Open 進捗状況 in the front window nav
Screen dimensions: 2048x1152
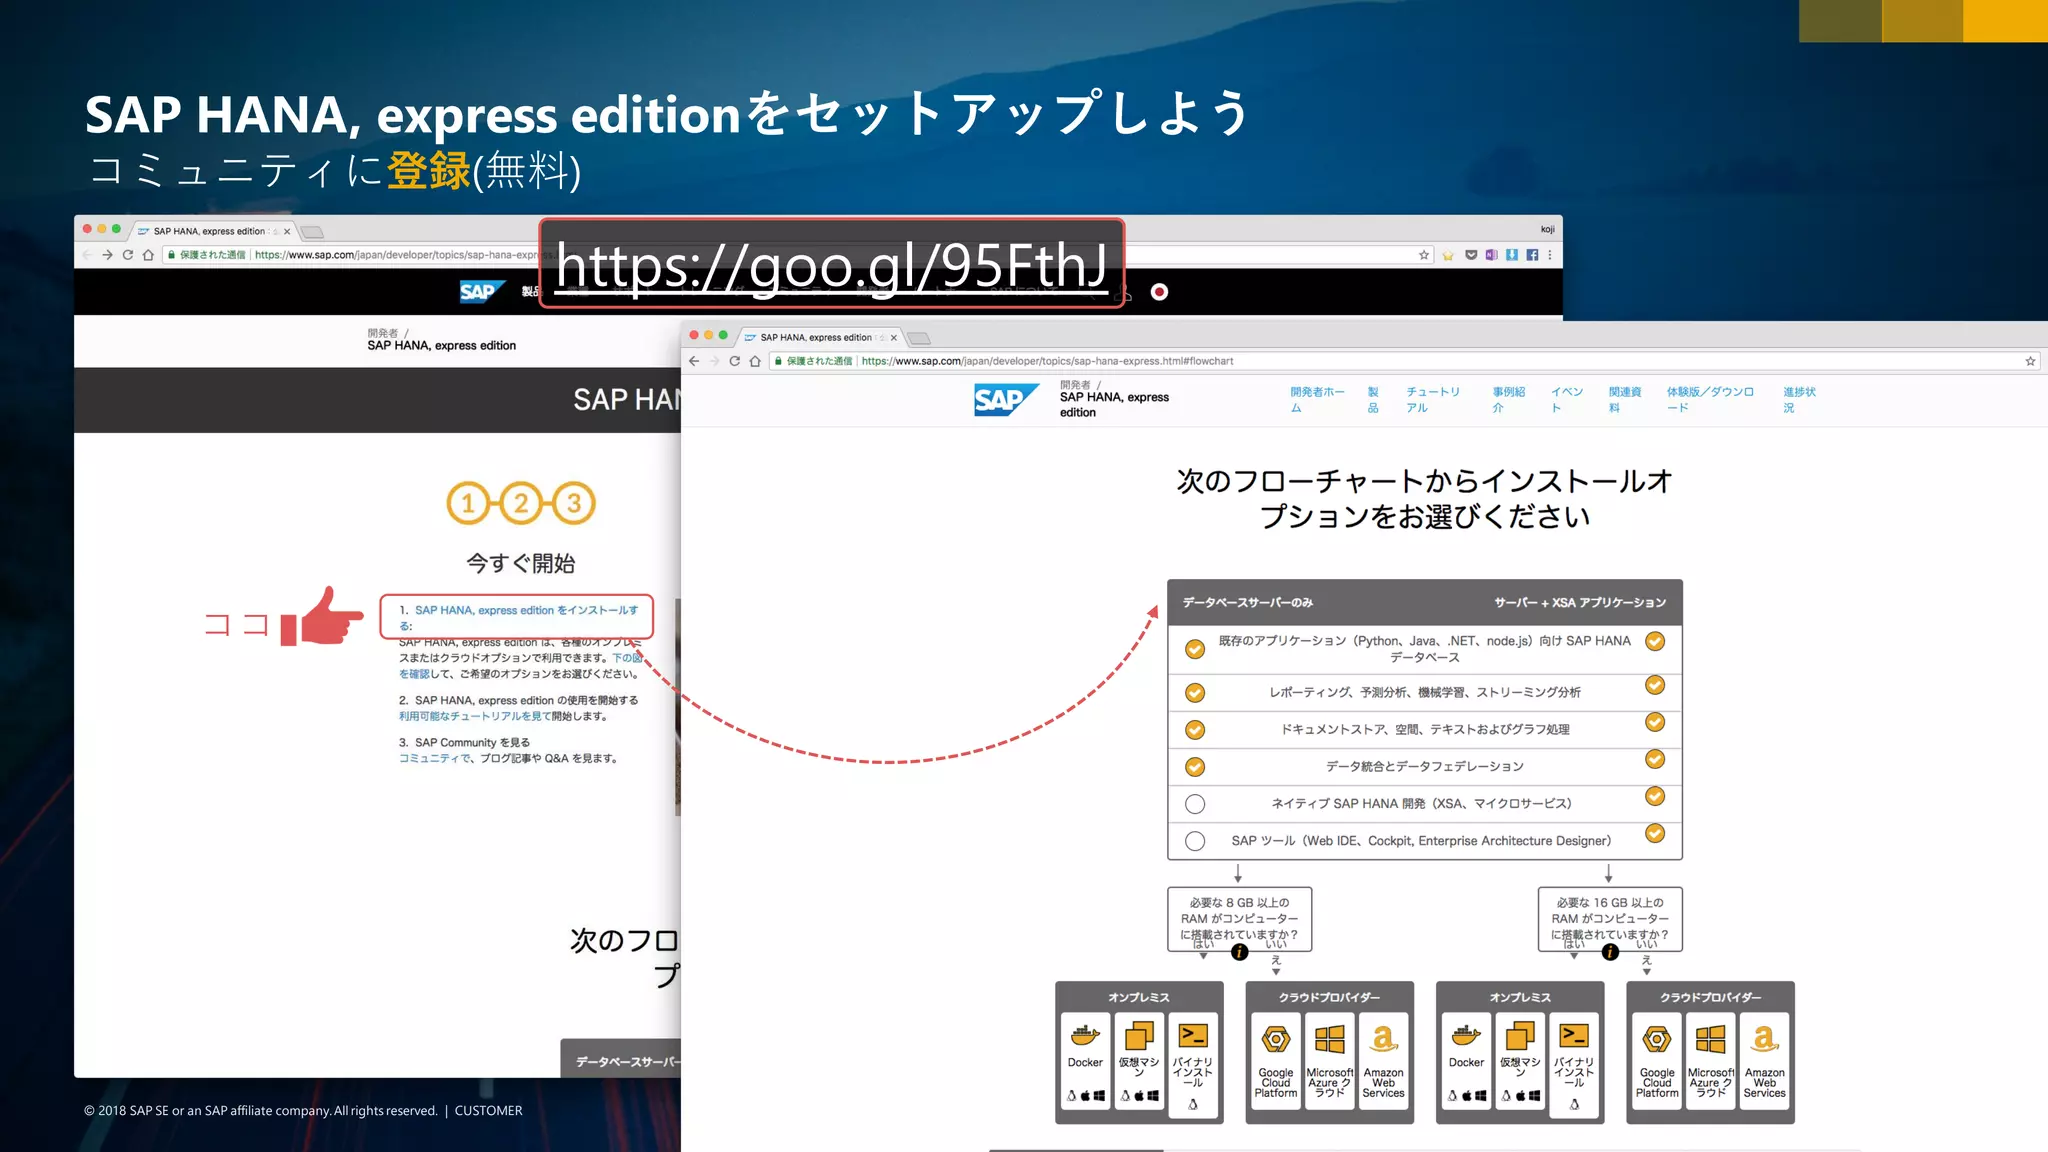tap(1799, 400)
